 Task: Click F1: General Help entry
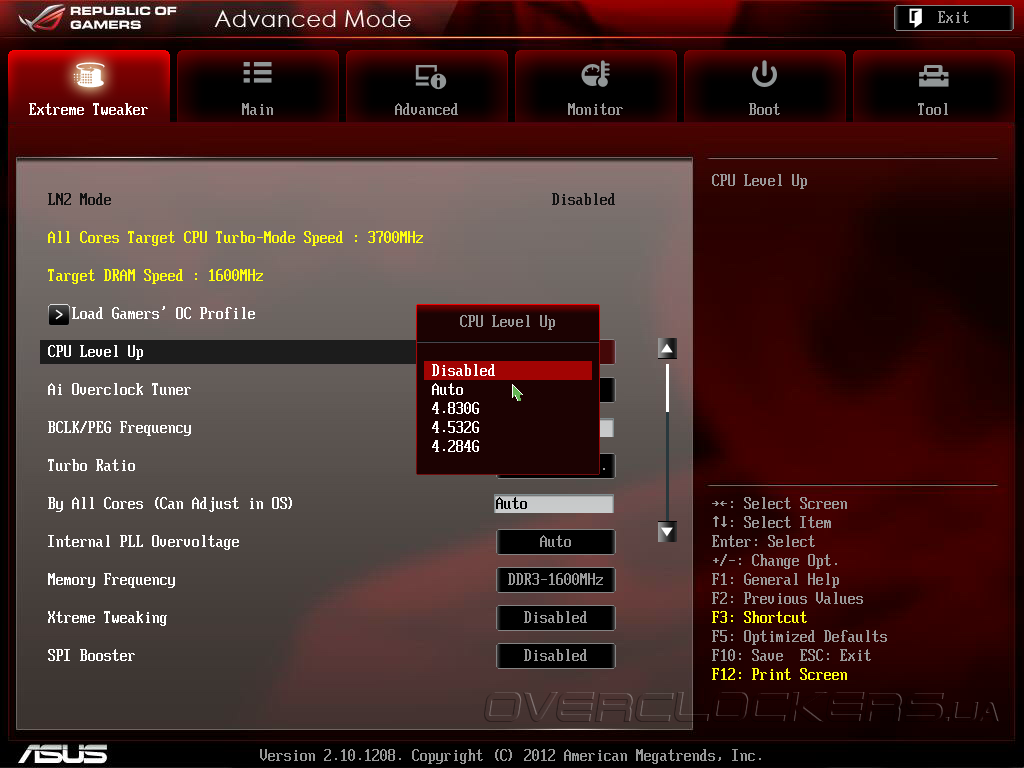(775, 580)
